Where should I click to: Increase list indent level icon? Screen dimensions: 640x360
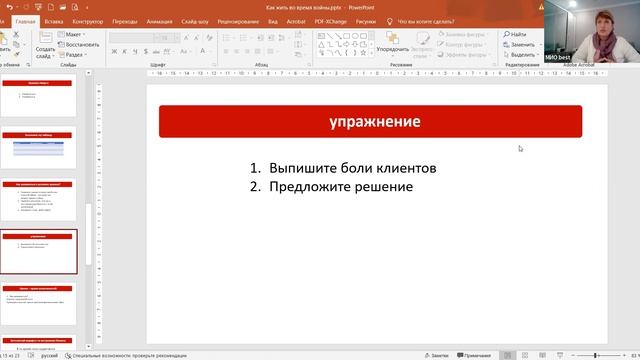(x=271, y=38)
